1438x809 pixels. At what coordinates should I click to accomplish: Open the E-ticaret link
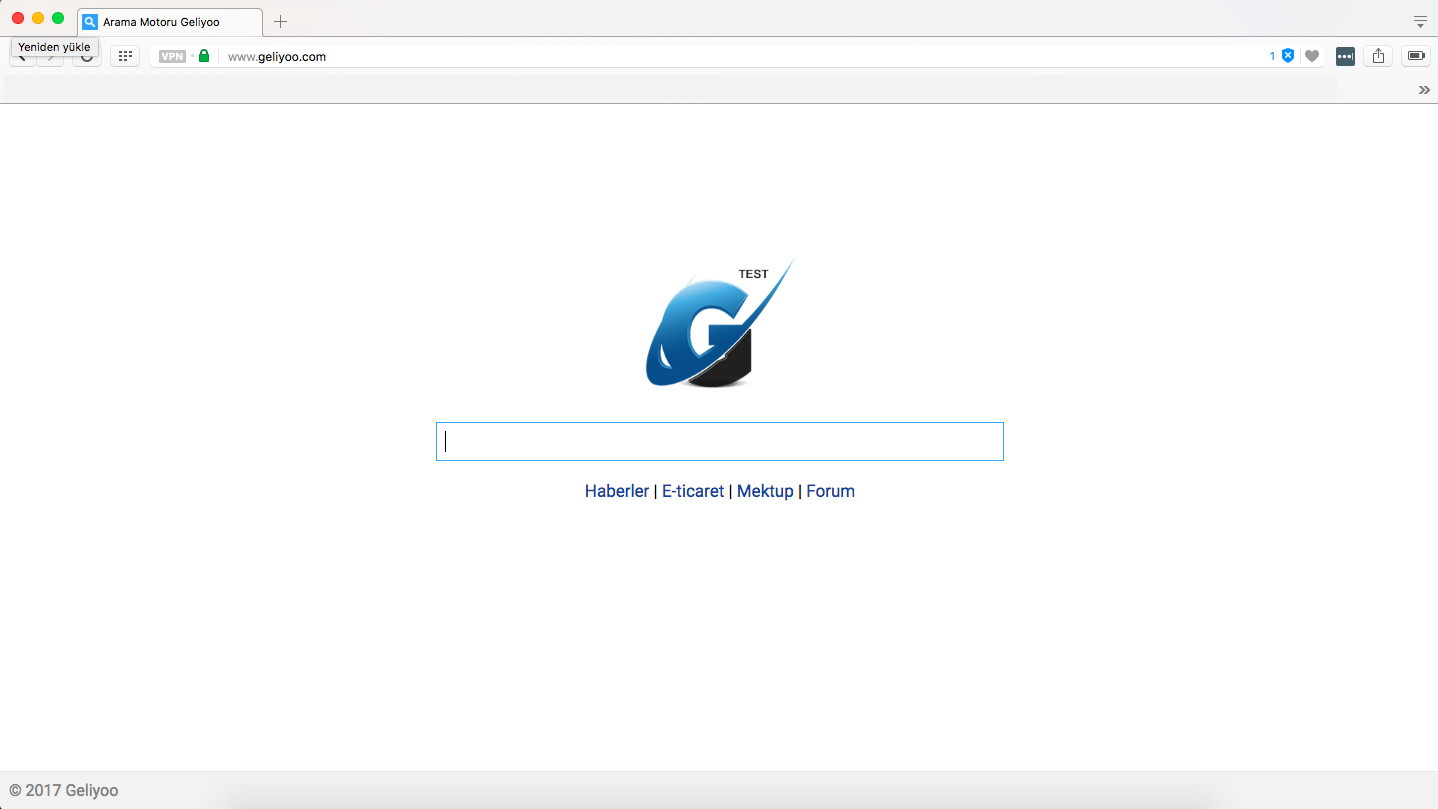coord(693,491)
